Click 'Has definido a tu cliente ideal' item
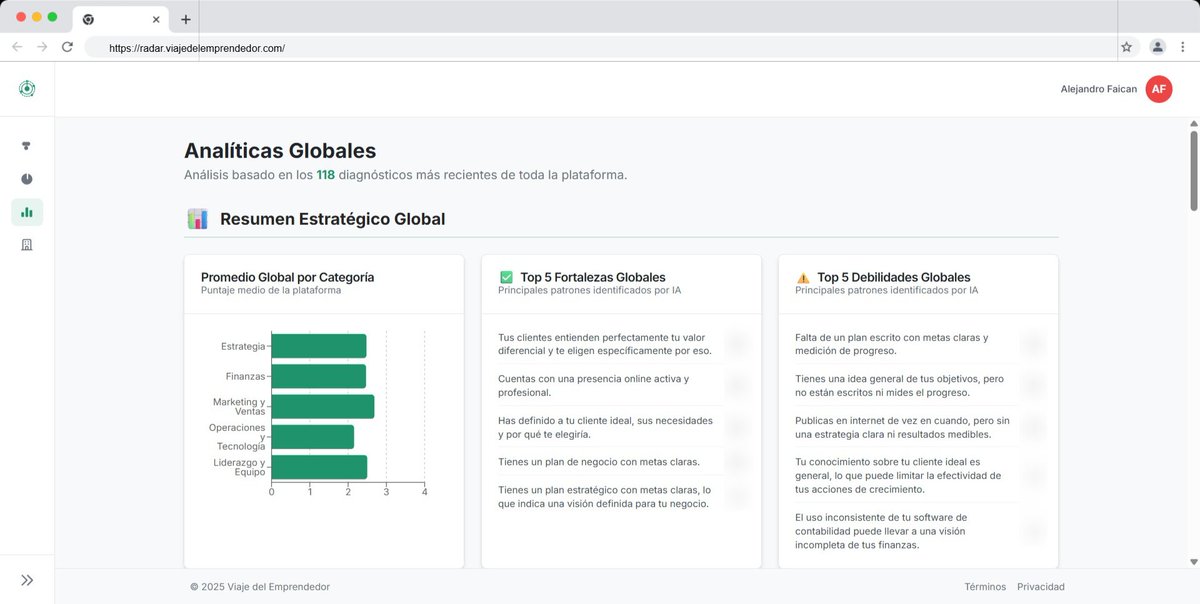This screenshot has width=1200, height=604. [x=605, y=427]
